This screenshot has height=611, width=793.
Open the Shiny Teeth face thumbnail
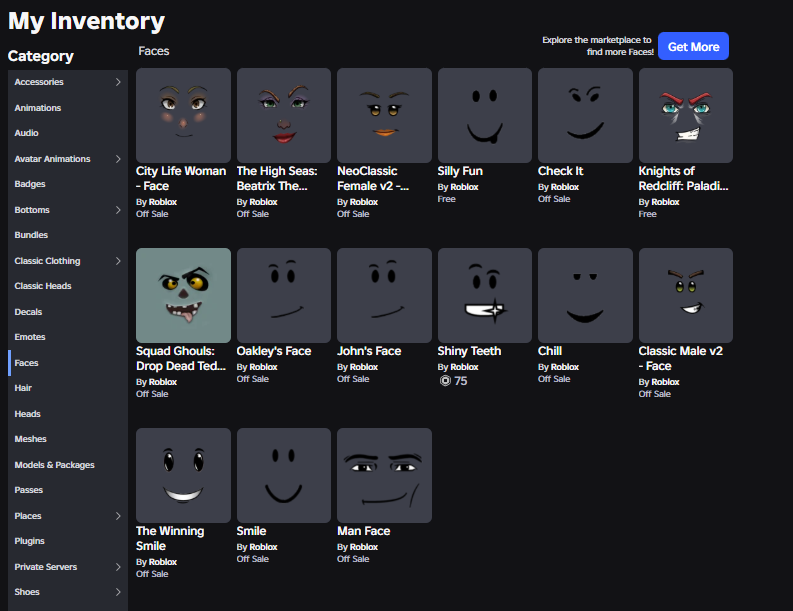pos(484,295)
